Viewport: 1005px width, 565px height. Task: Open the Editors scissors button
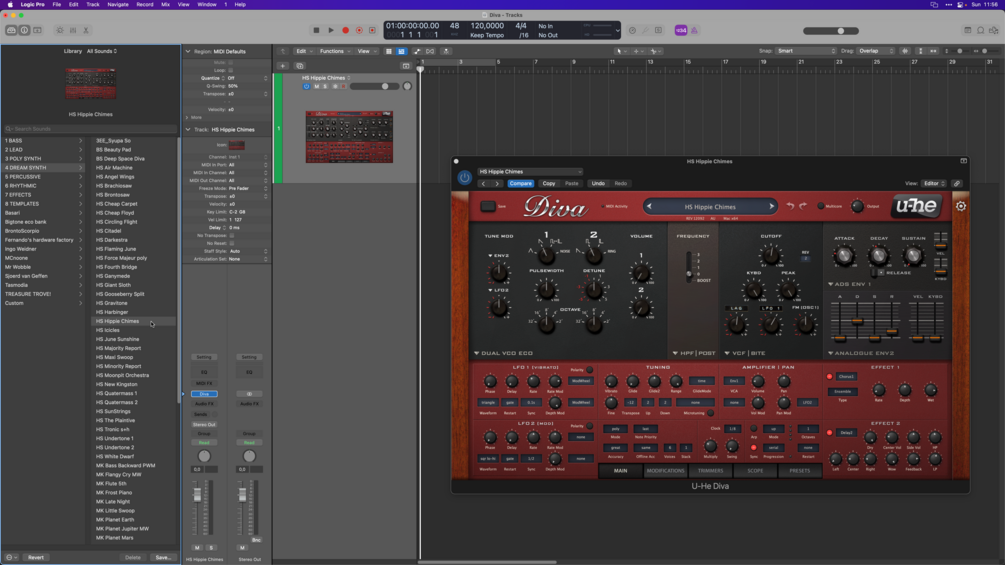[x=86, y=30]
